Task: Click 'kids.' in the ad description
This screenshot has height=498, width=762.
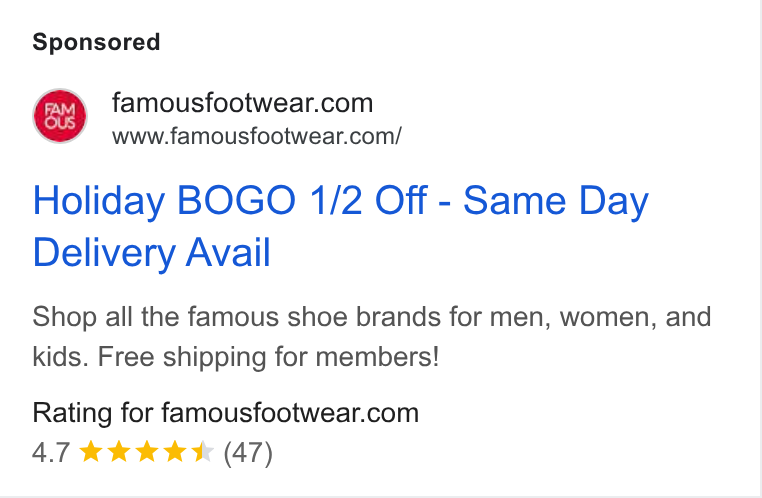Action: click(x=60, y=357)
